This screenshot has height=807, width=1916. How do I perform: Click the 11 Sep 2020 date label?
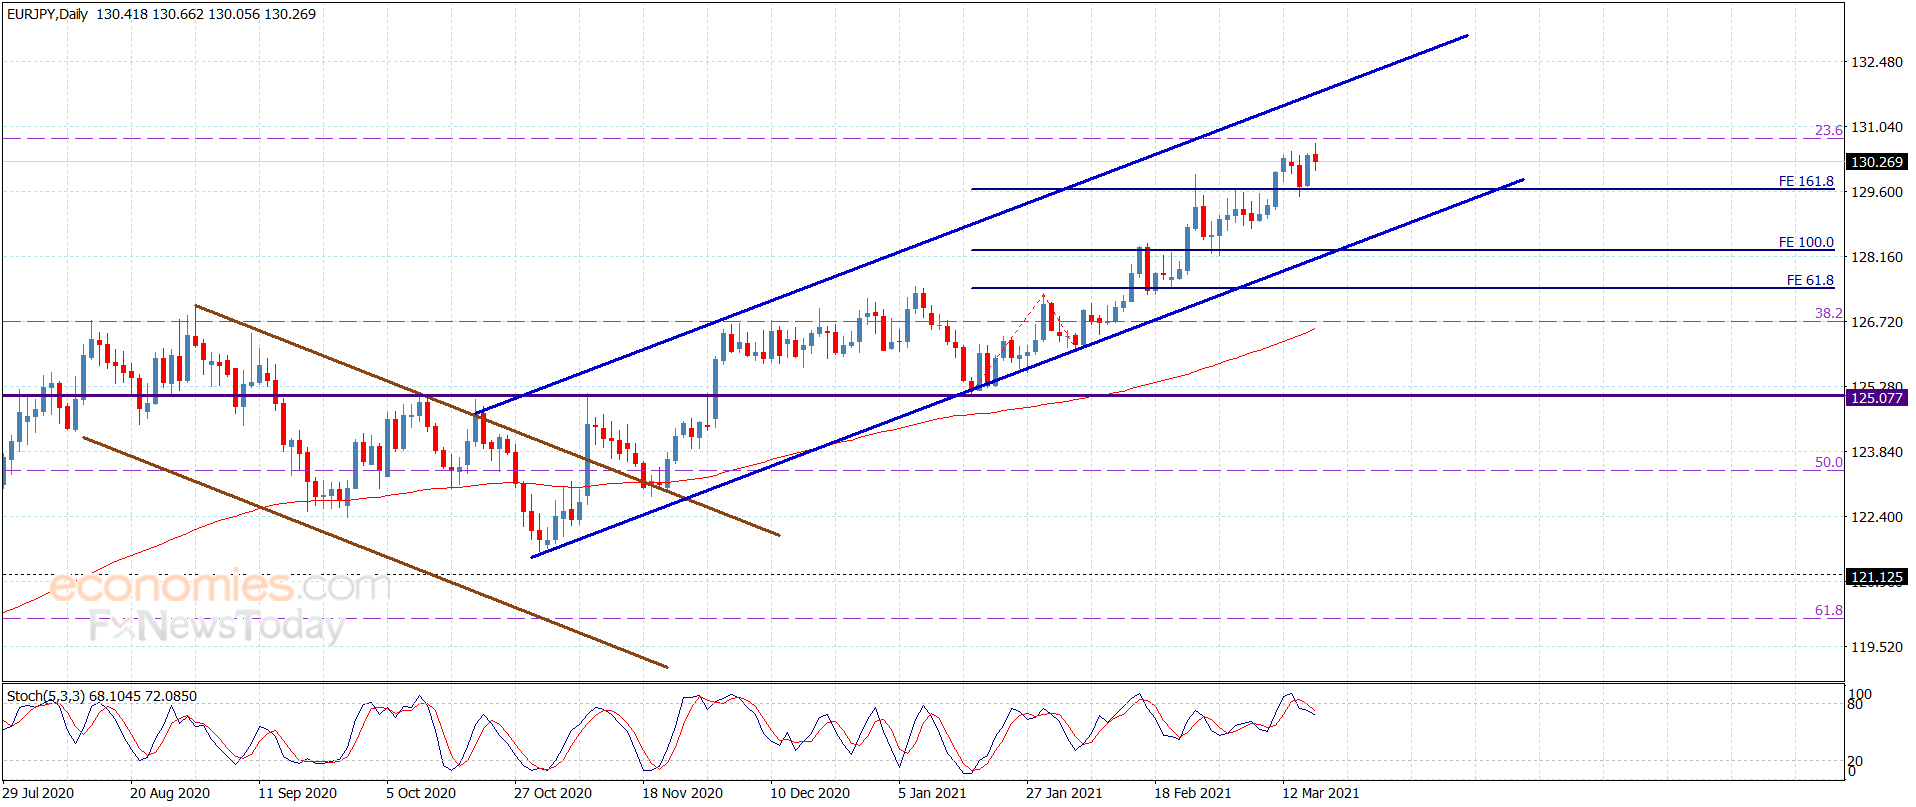[x=297, y=793]
